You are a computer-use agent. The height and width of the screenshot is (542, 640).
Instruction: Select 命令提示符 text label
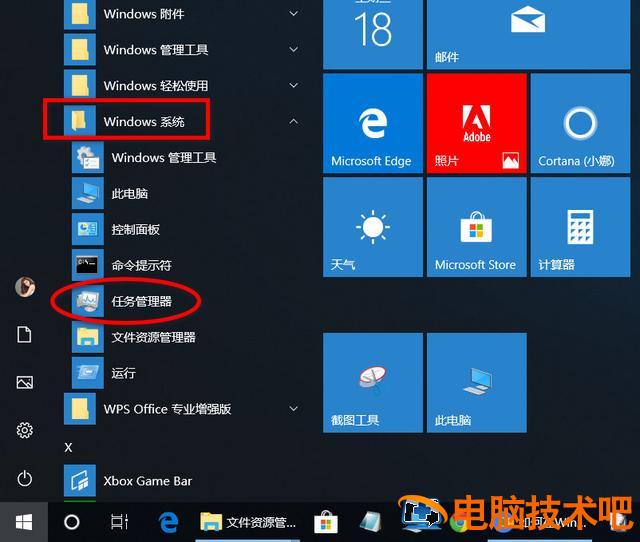tap(141, 266)
